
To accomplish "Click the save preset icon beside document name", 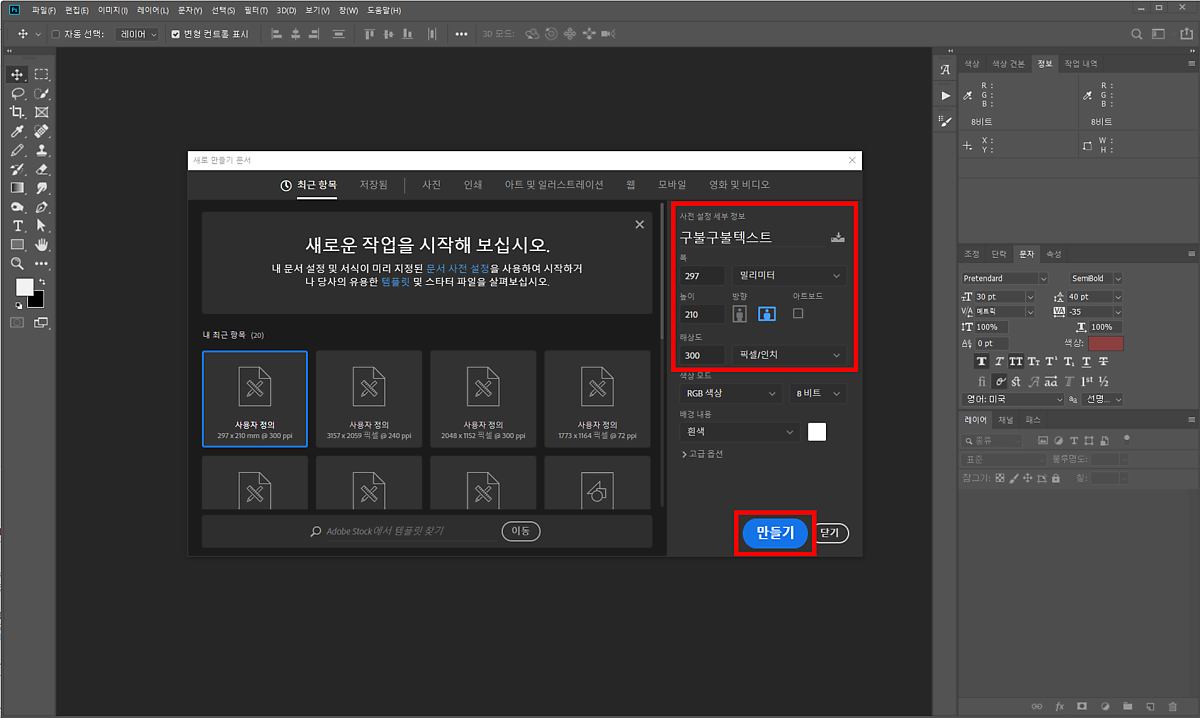I will coord(838,237).
